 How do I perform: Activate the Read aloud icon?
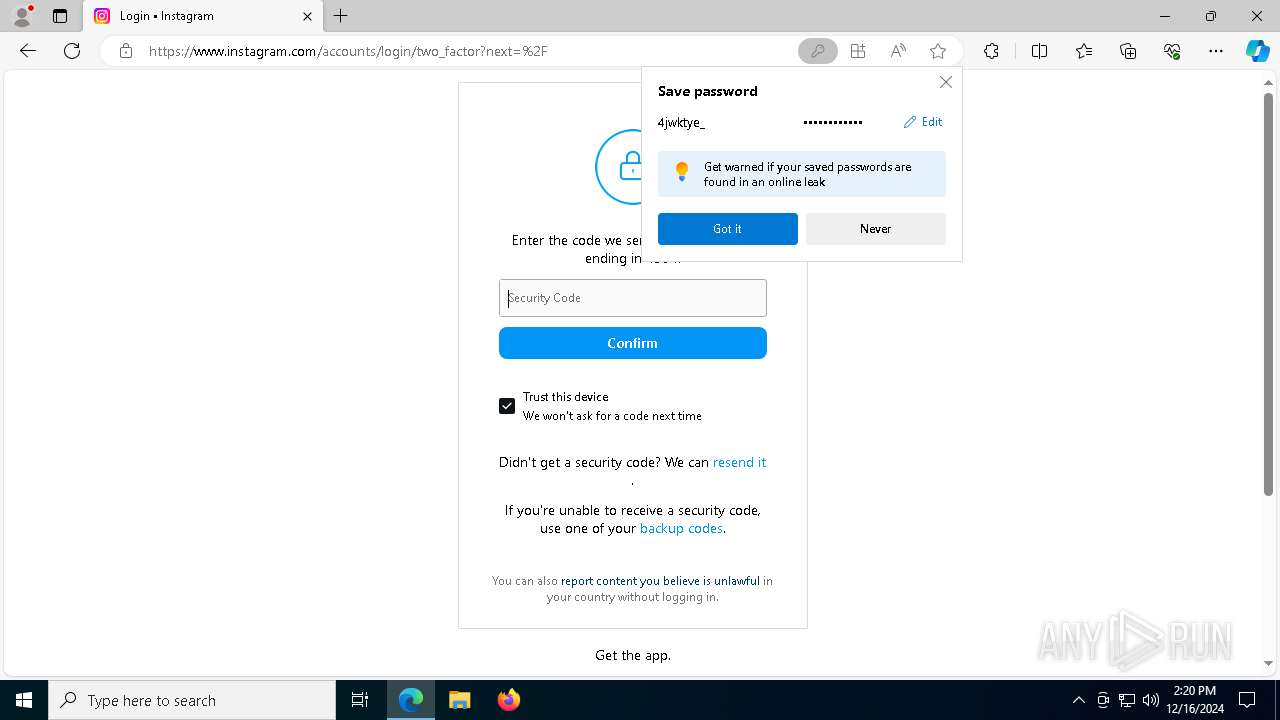898,51
